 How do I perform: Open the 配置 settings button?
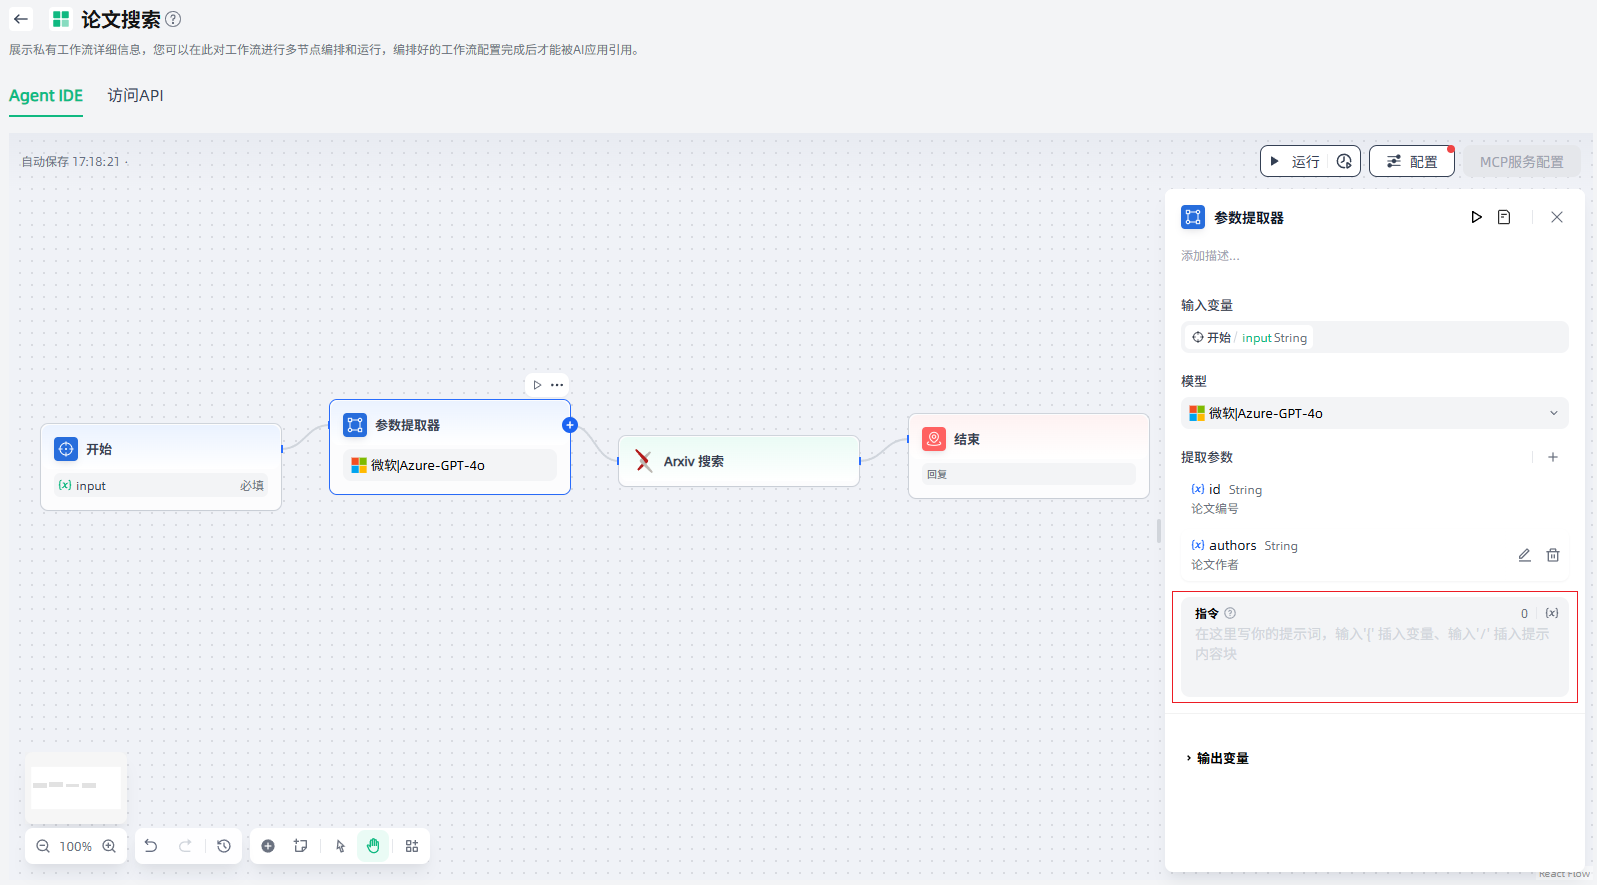1411,161
